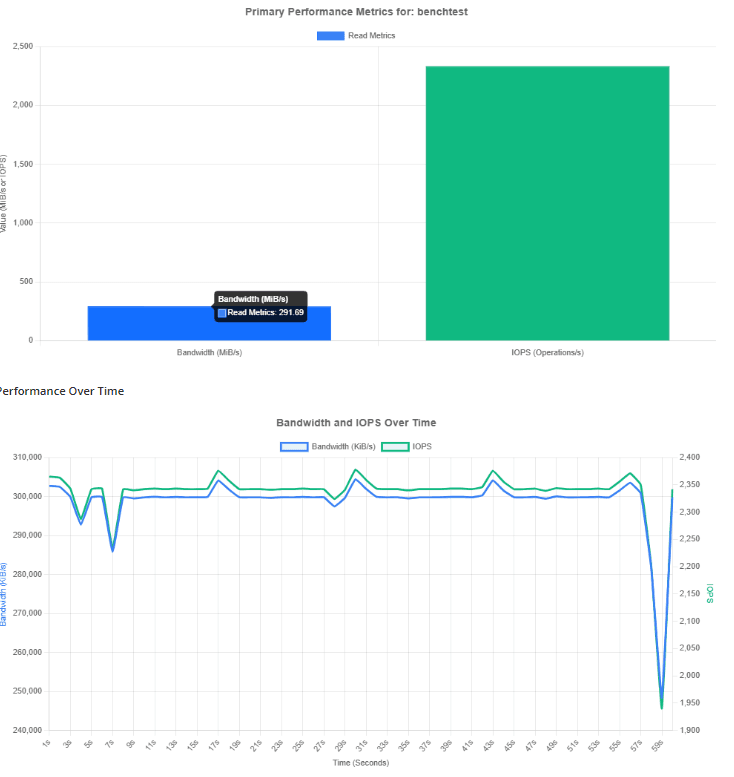Screen dimensions: 734x777
Task: Click the dip at 7s on the line chart
Action: point(113,549)
